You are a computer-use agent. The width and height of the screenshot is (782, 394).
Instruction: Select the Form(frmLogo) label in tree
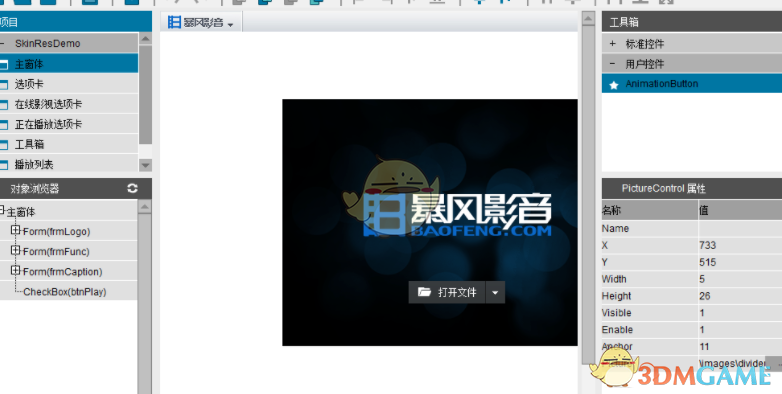click(56, 231)
